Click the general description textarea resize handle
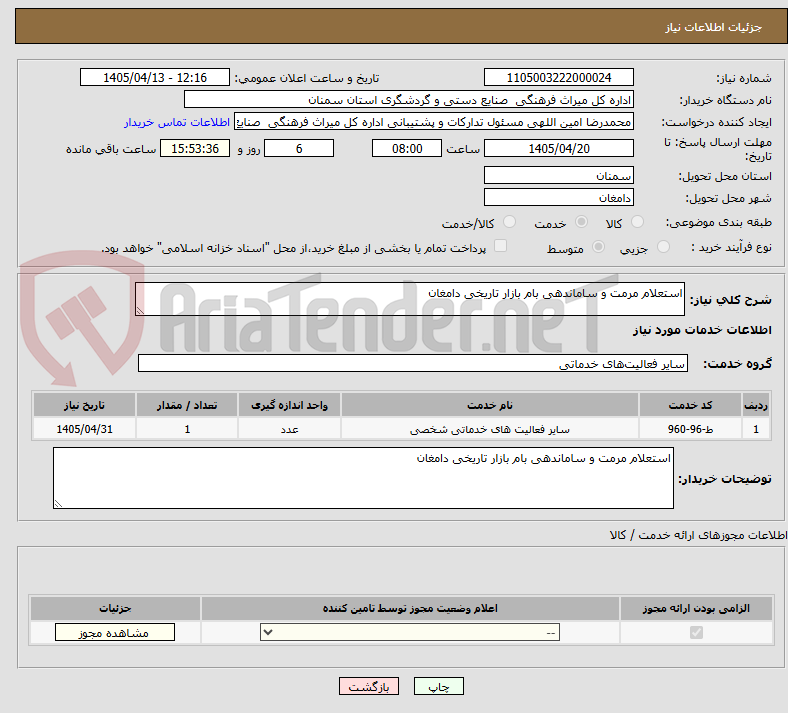This screenshot has width=788, height=713. pos(140,311)
